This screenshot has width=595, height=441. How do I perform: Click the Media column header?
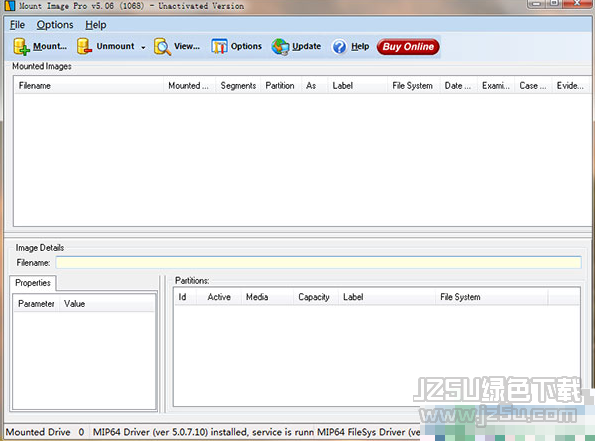268,297
